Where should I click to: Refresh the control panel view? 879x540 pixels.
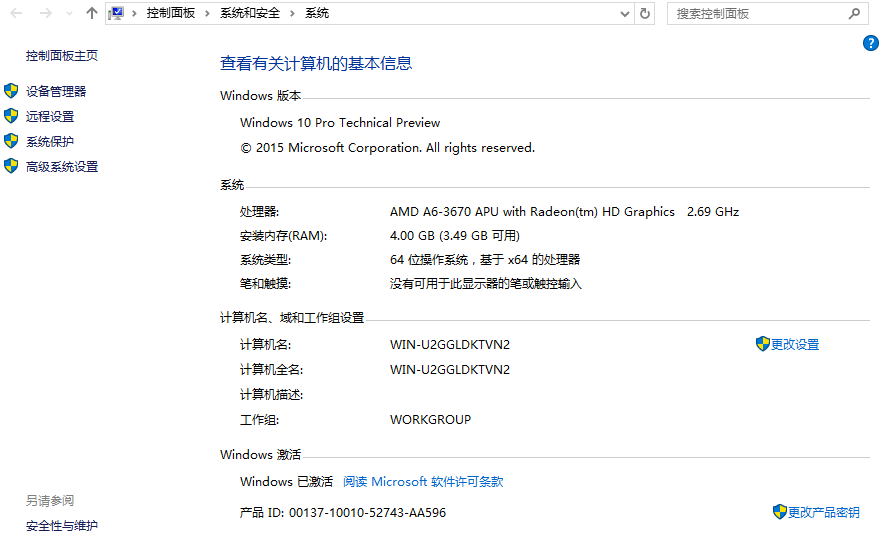[x=645, y=13]
